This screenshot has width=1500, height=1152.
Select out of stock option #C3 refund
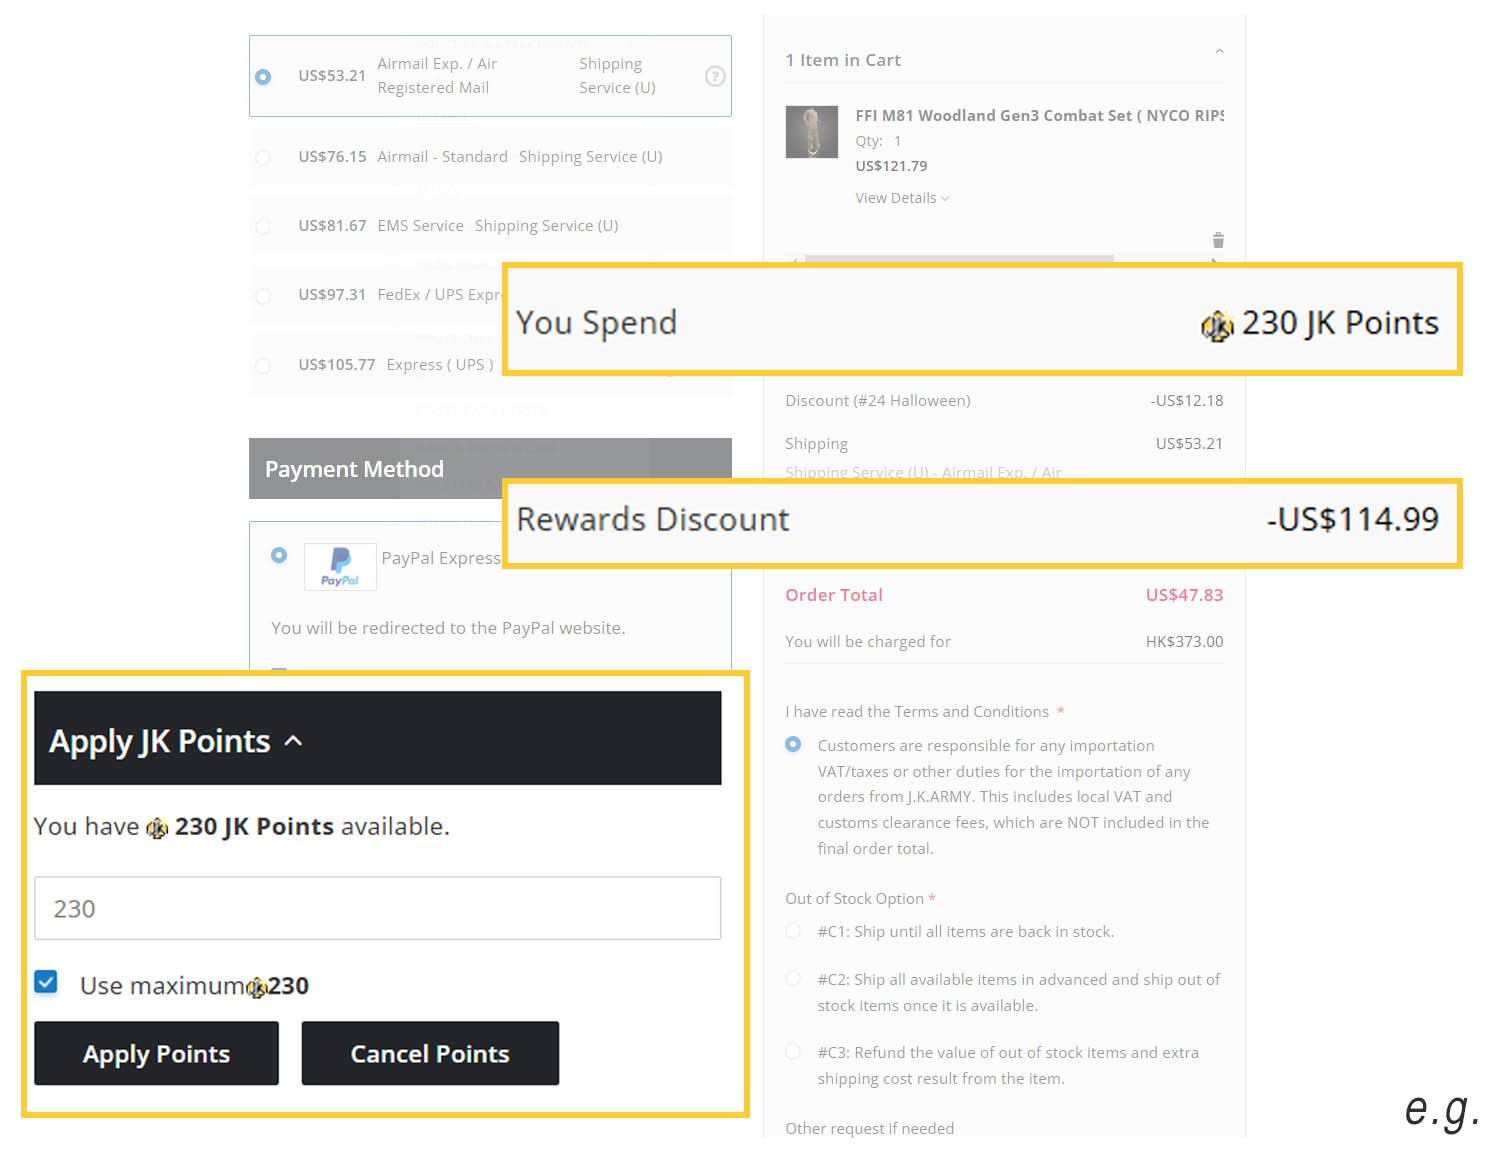click(x=794, y=1052)
